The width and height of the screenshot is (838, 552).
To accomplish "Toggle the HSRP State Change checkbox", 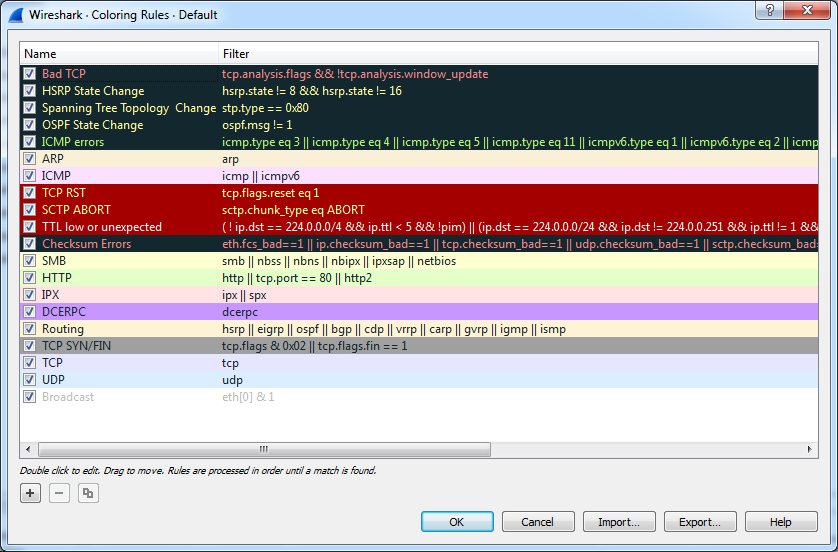I will [x=30, y=91].
